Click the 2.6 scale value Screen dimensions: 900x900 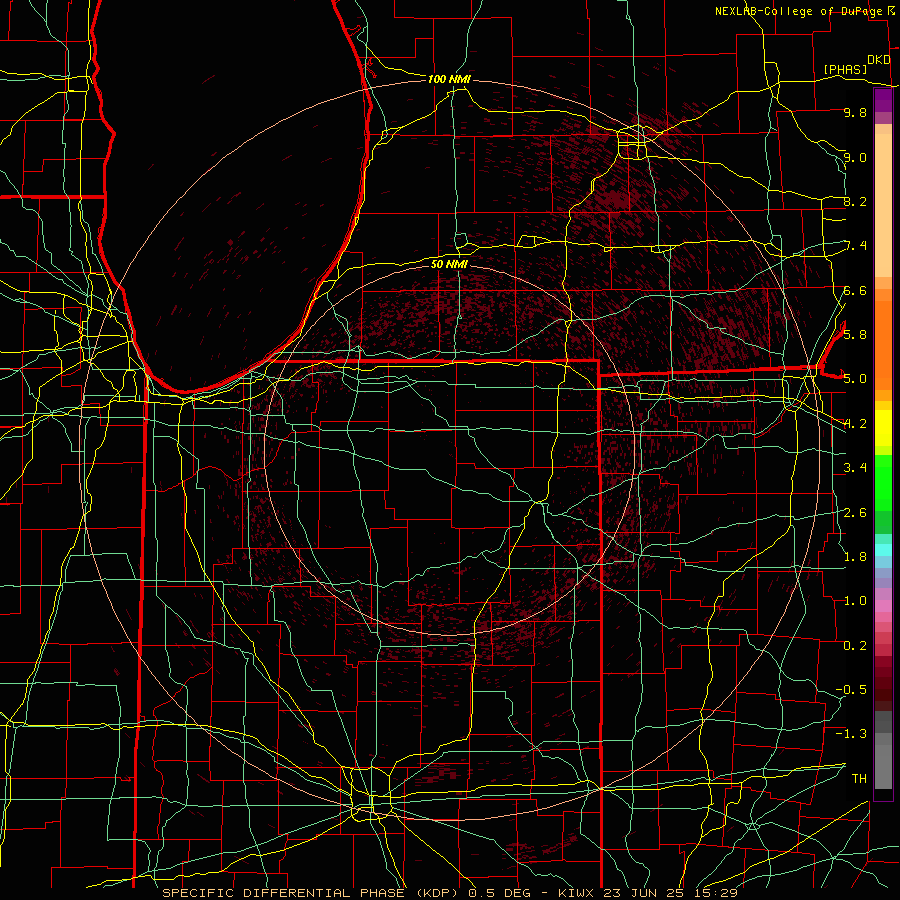[x=855, y=513]
